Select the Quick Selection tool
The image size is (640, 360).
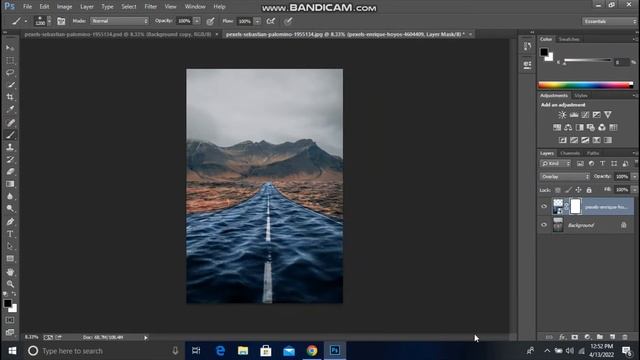[x=10, y=85]
